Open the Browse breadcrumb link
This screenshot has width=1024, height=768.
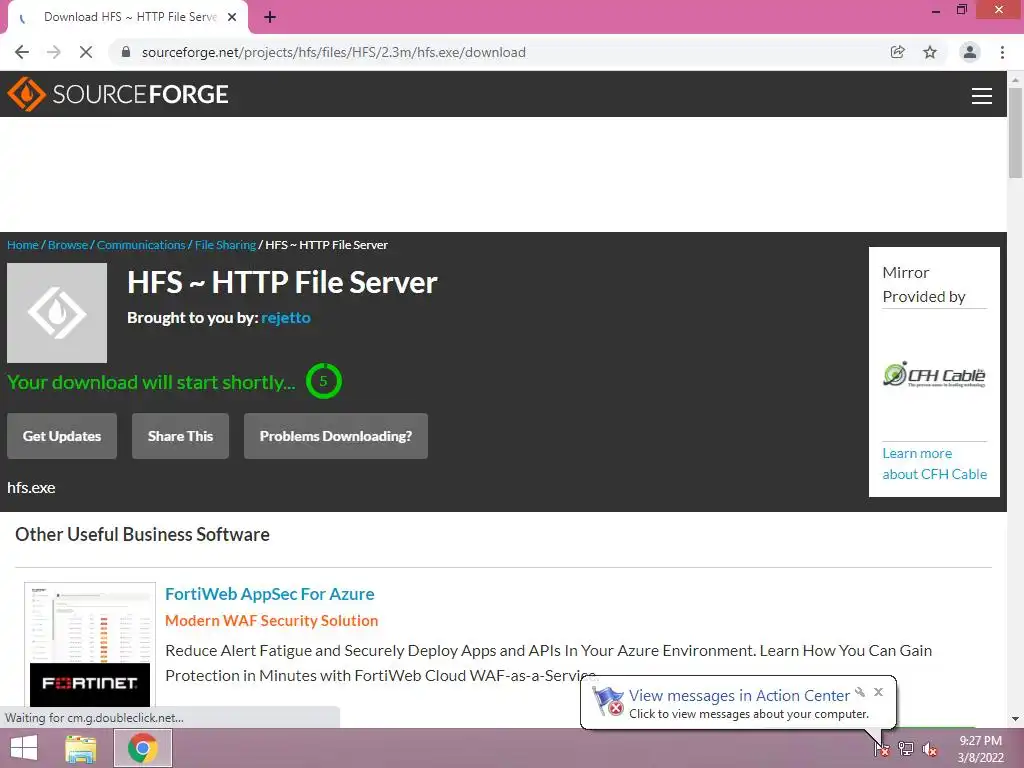(68, 245)
